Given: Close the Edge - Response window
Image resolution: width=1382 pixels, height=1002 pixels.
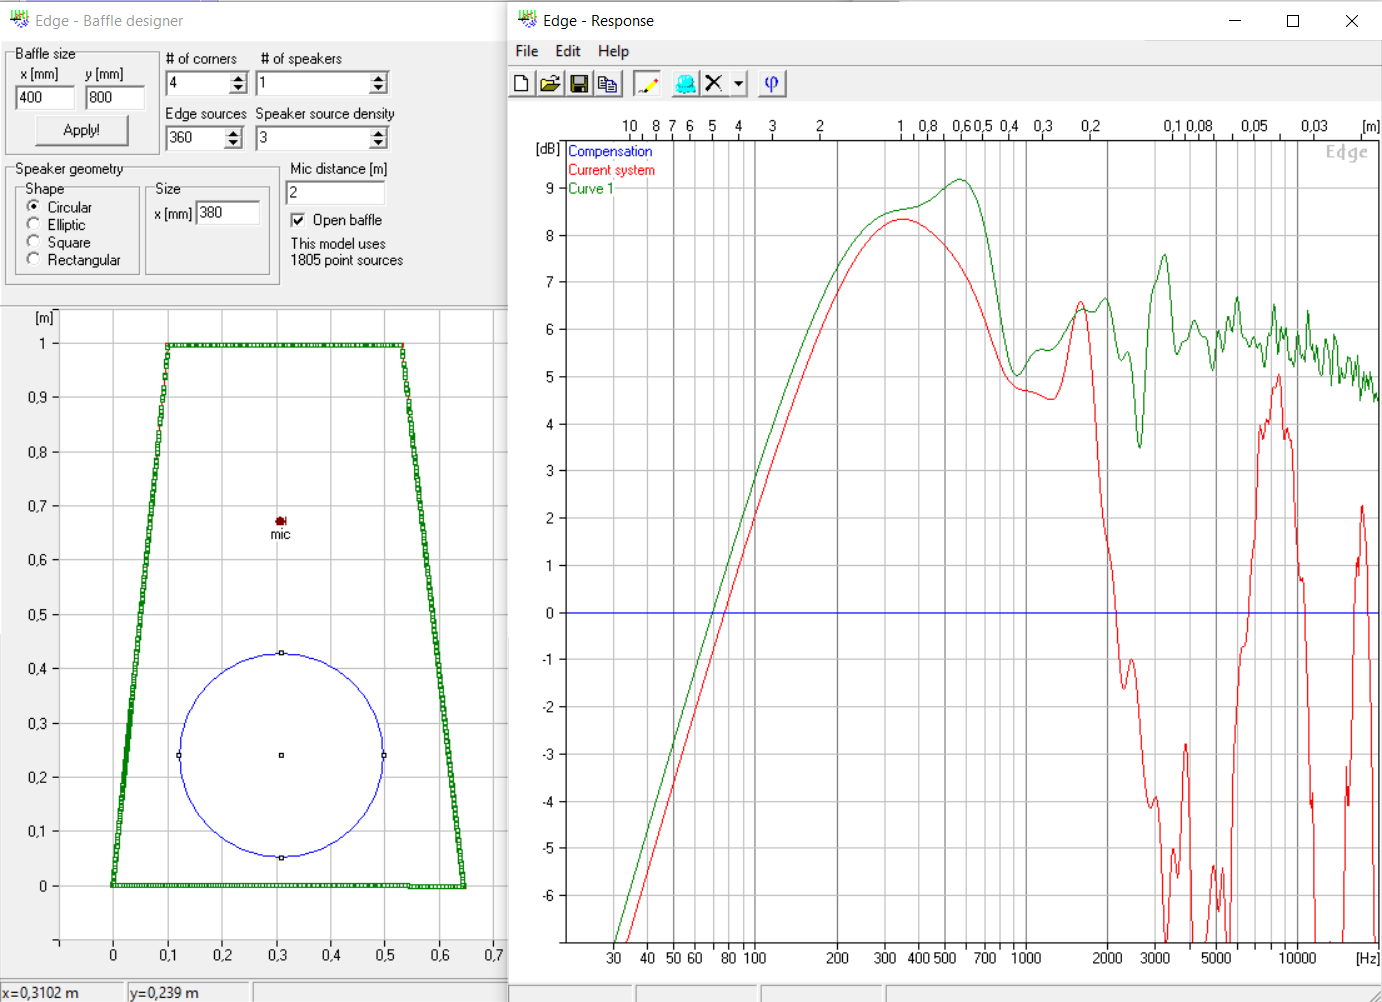Looking at the screenshot, I should tap(1352, 20).
